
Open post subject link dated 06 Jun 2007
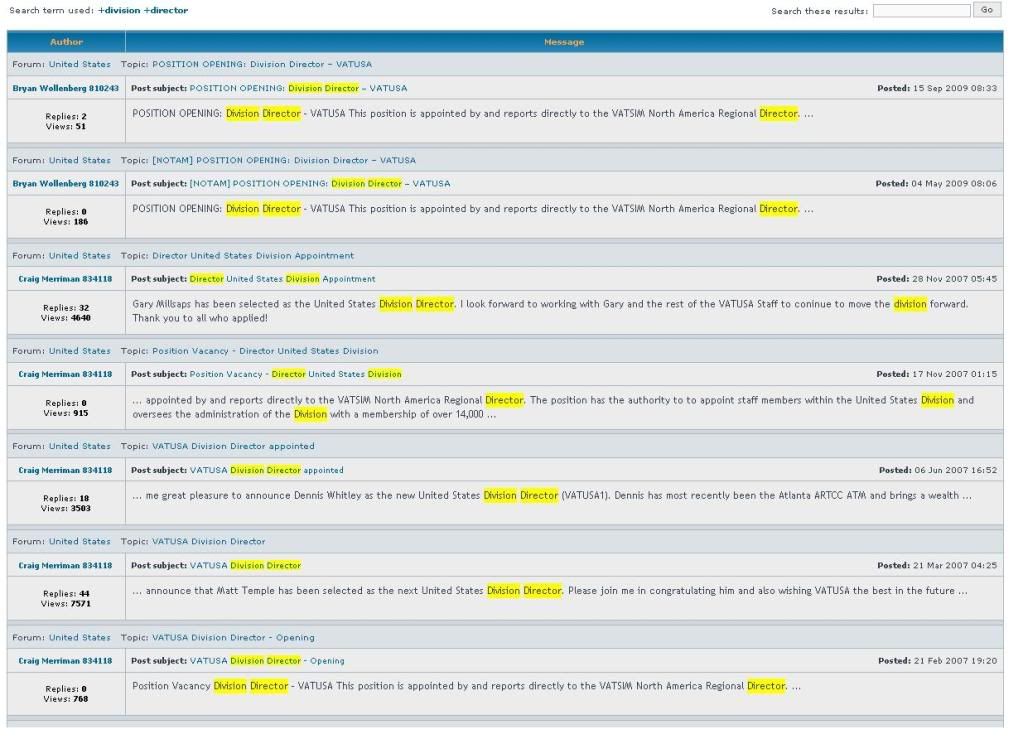[266, 470]
